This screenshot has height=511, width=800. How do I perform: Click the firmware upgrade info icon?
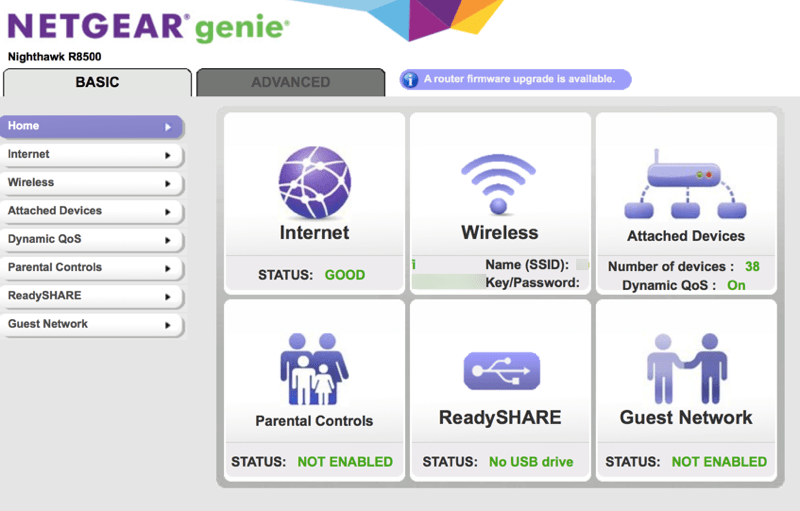click(410, 80)
